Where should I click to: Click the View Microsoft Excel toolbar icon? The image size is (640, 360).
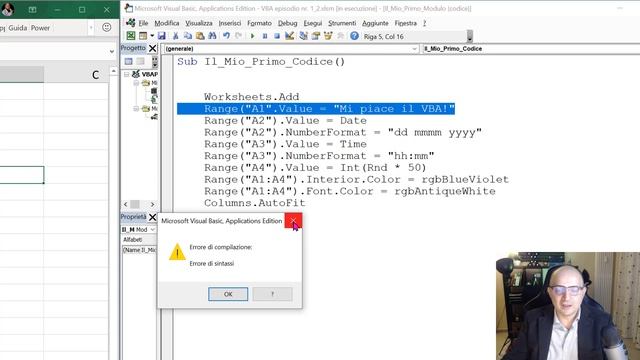tap(131, 36)
